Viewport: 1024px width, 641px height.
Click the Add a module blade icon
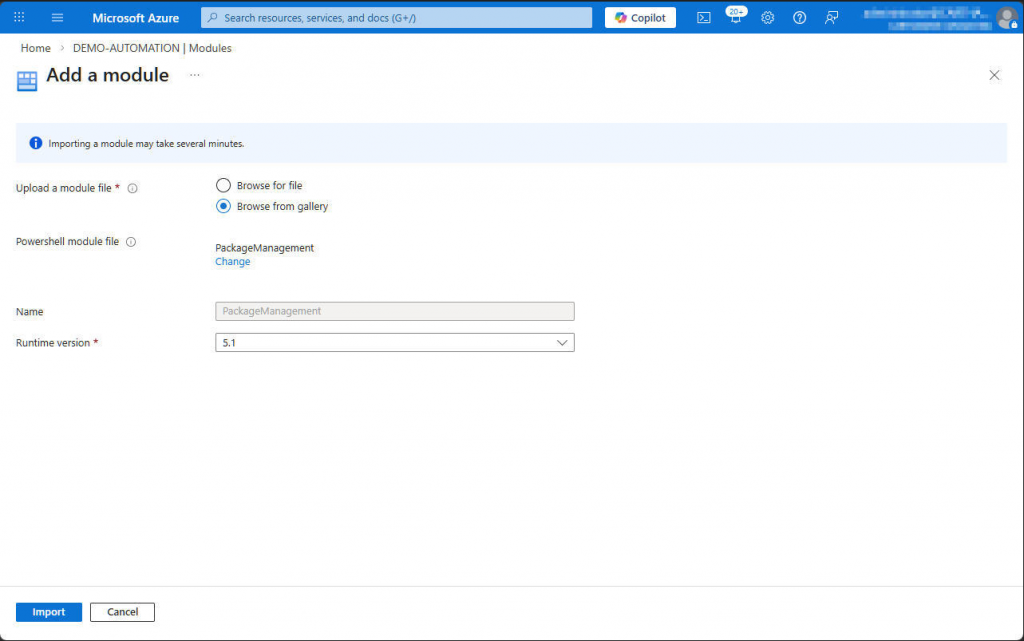click(x=26, y=79)
